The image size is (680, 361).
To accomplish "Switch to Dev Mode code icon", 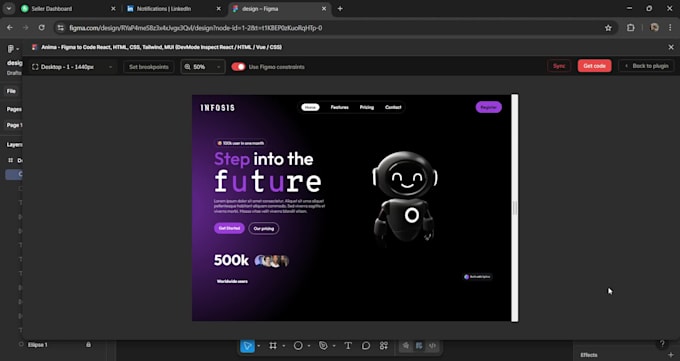I will point(432,346).
